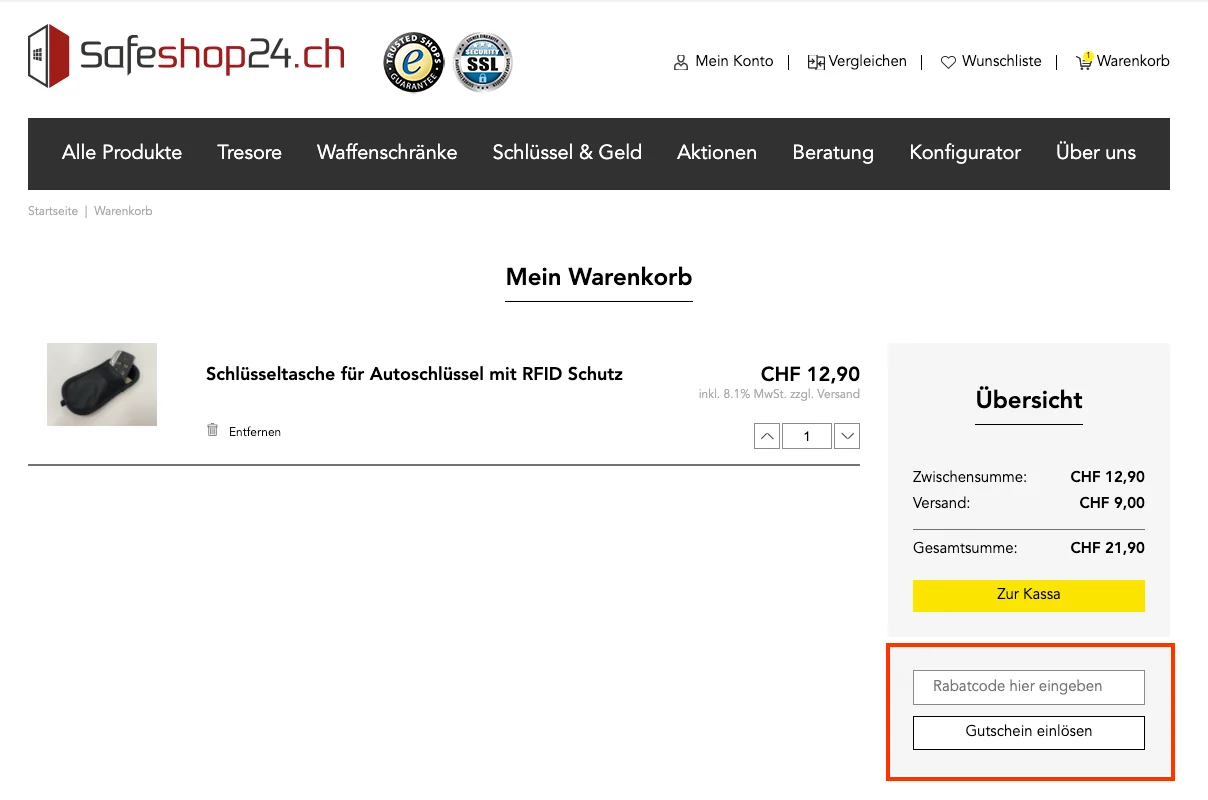Click the Safeshop24.ch logo
Image resolution: width=1208 pixels, height=800 pixels.
[185, 56]
